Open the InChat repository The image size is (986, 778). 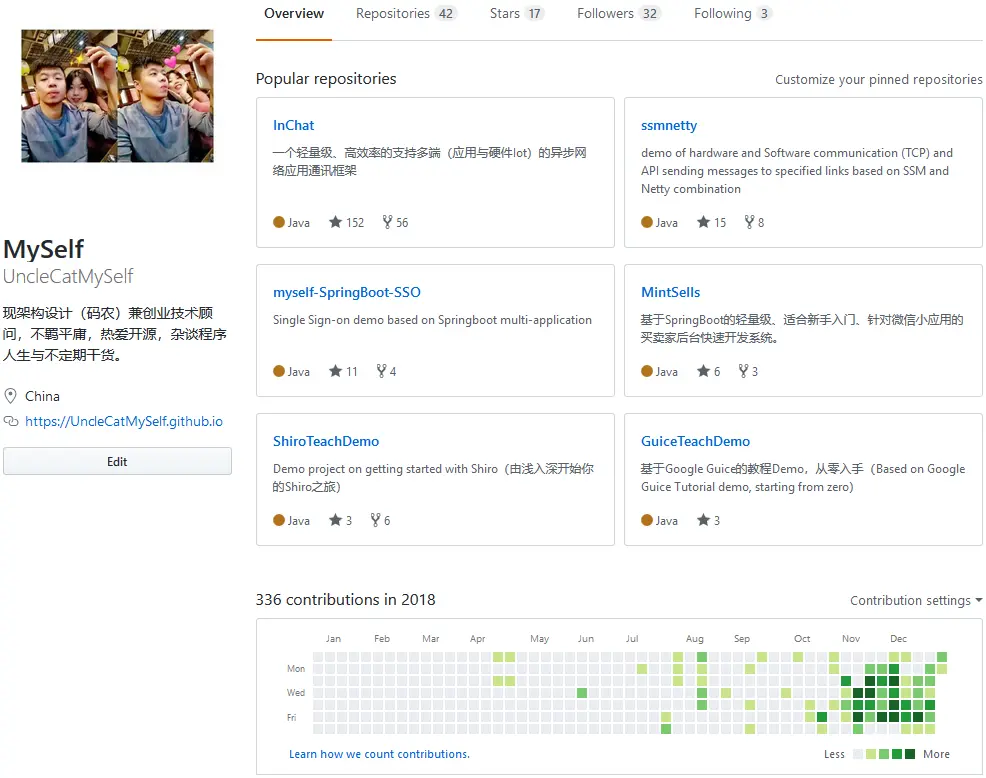click(294, 125)
